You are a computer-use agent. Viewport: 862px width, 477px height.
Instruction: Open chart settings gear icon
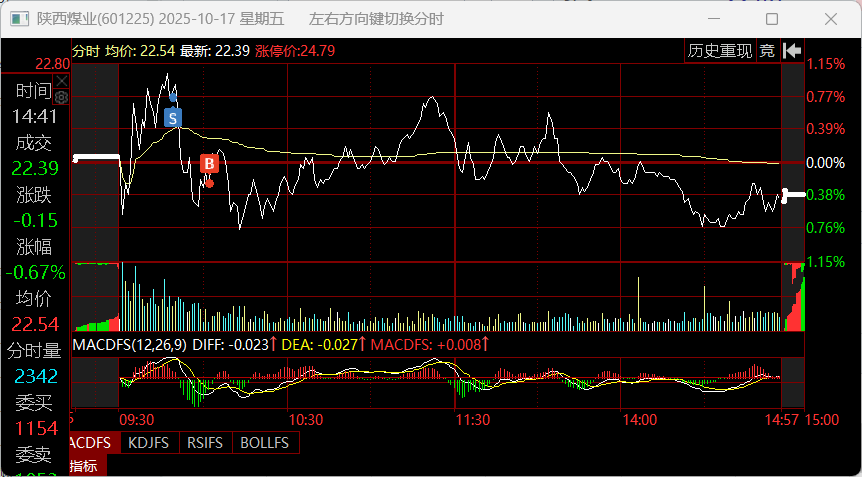click(61, 97)
